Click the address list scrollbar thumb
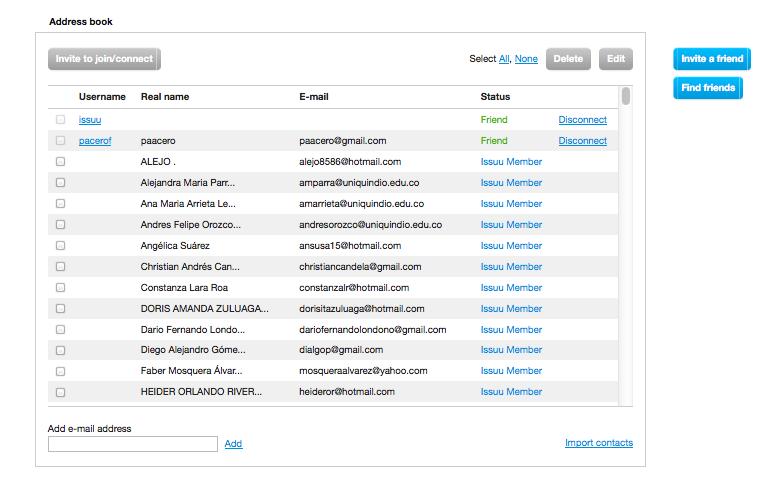 point(626,96)
